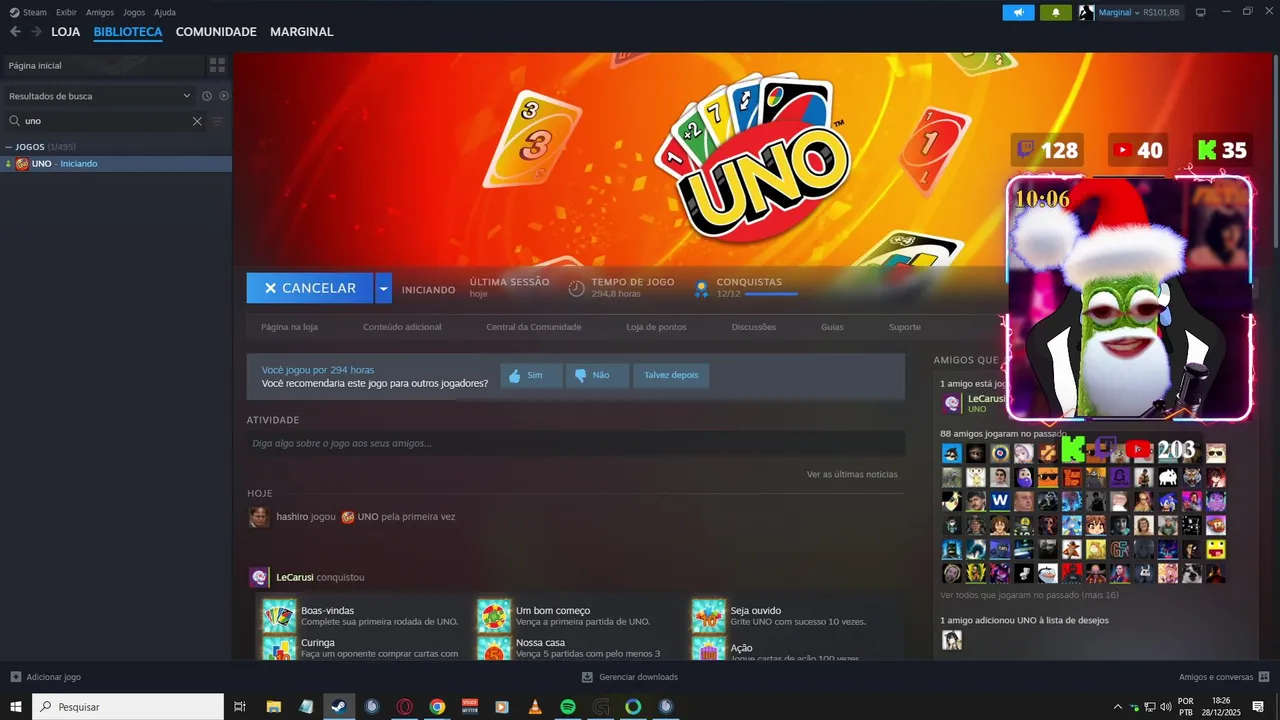Open LeCarusi avatar in friends playing

click(953, 403)
